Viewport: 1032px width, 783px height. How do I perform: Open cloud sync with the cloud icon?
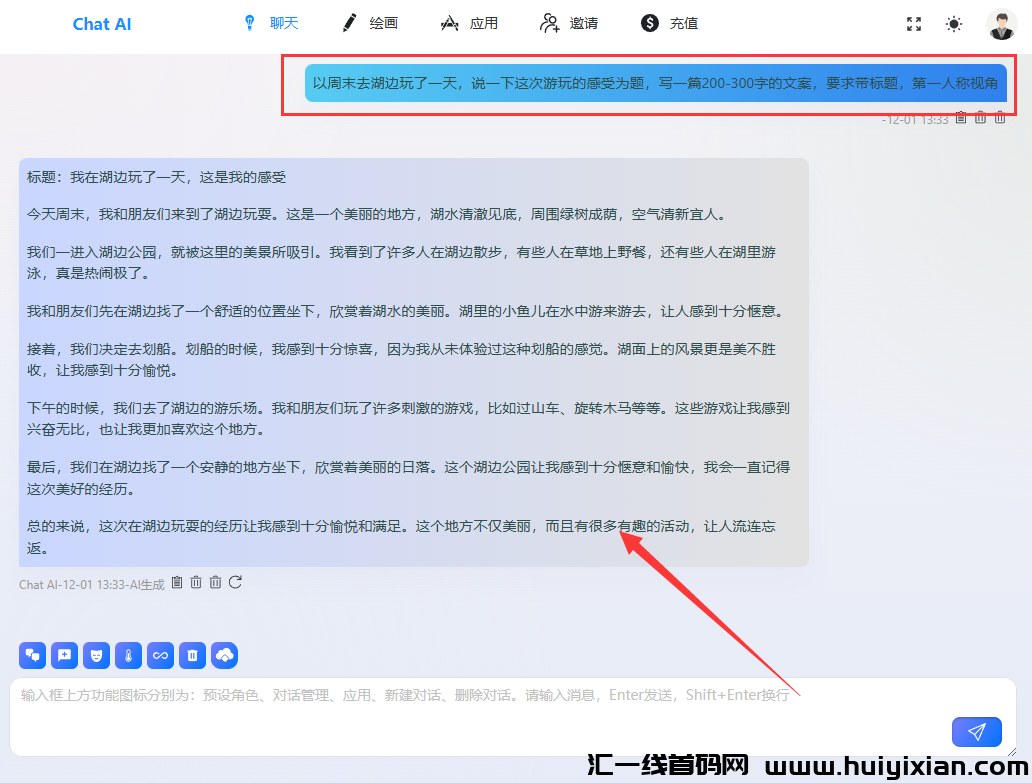pyautogui.click(x=224, y=655)
